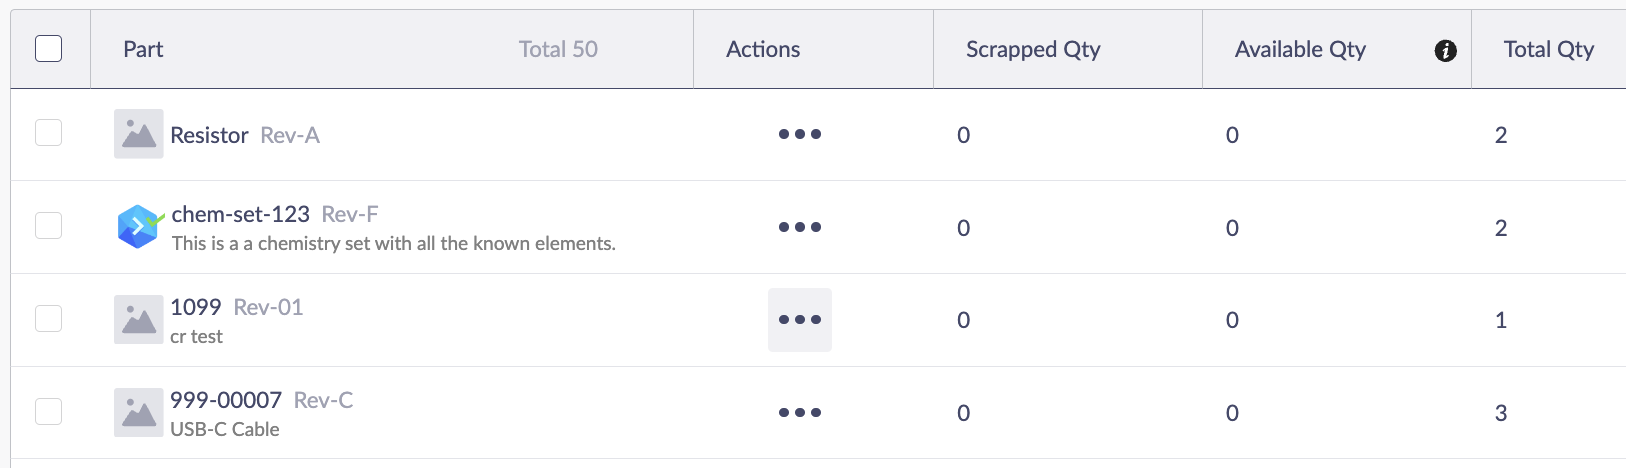The height and width of the screenshot is (468, 1626).
Task: Sort by the Part column header
Action: 143,49
